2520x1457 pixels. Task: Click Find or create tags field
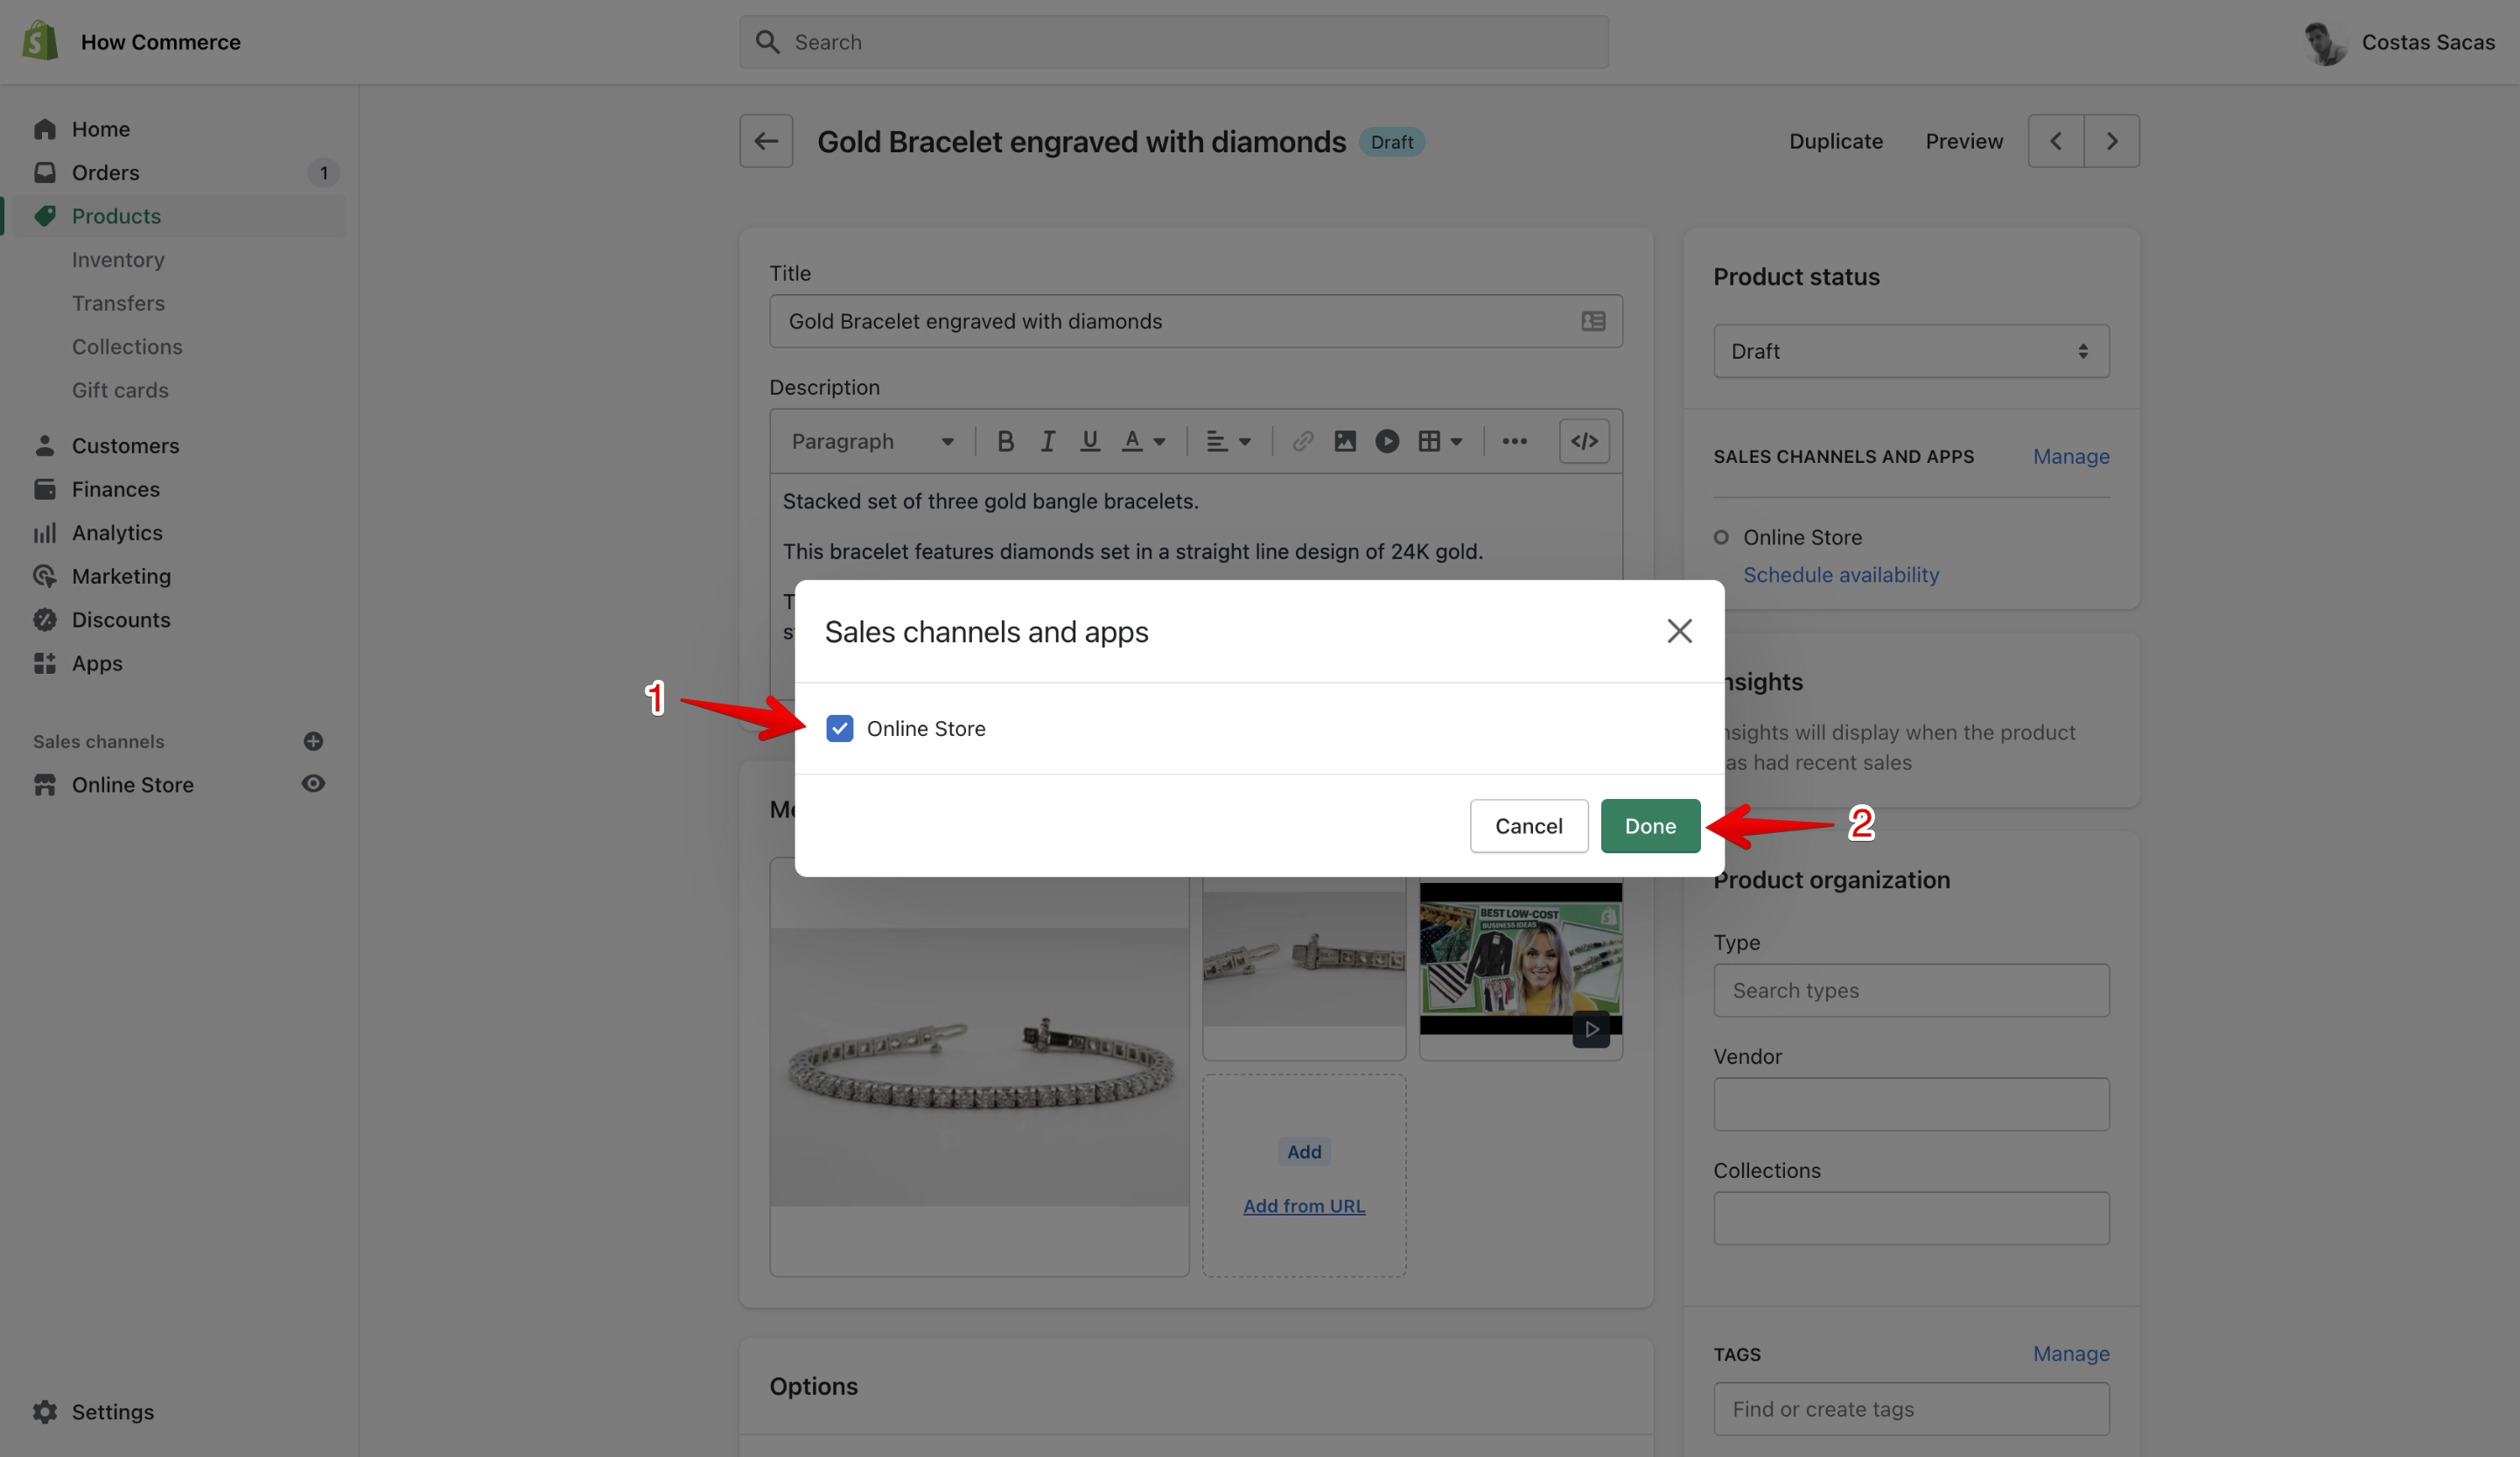pyautogui.click(x=1911, y=1409)
